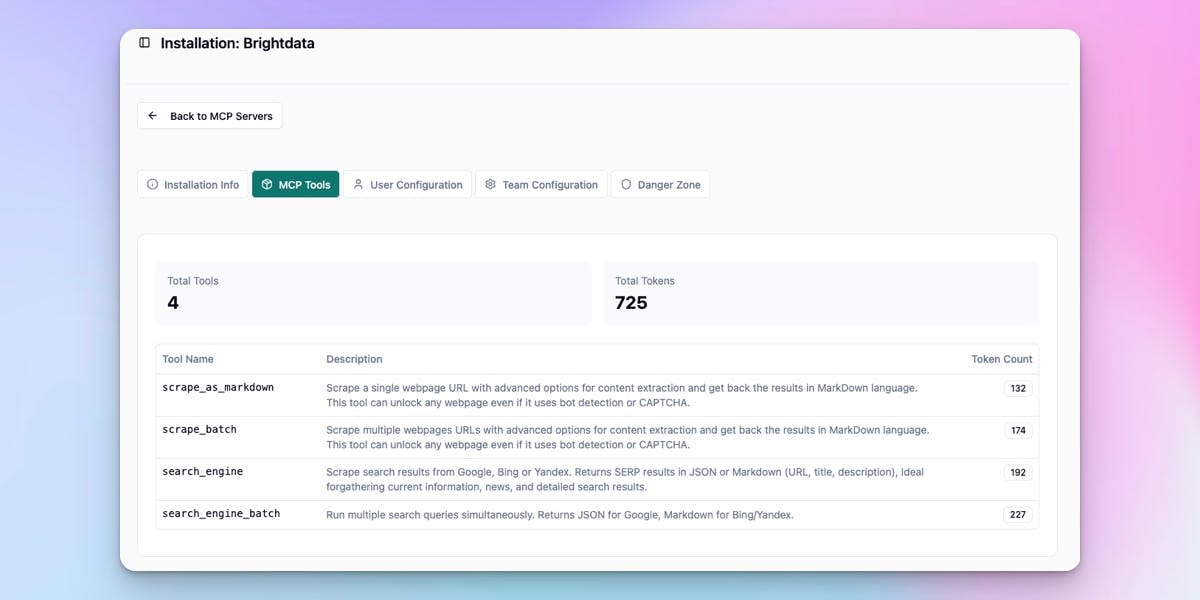Click the 192 token count badge

point(1018,472)
